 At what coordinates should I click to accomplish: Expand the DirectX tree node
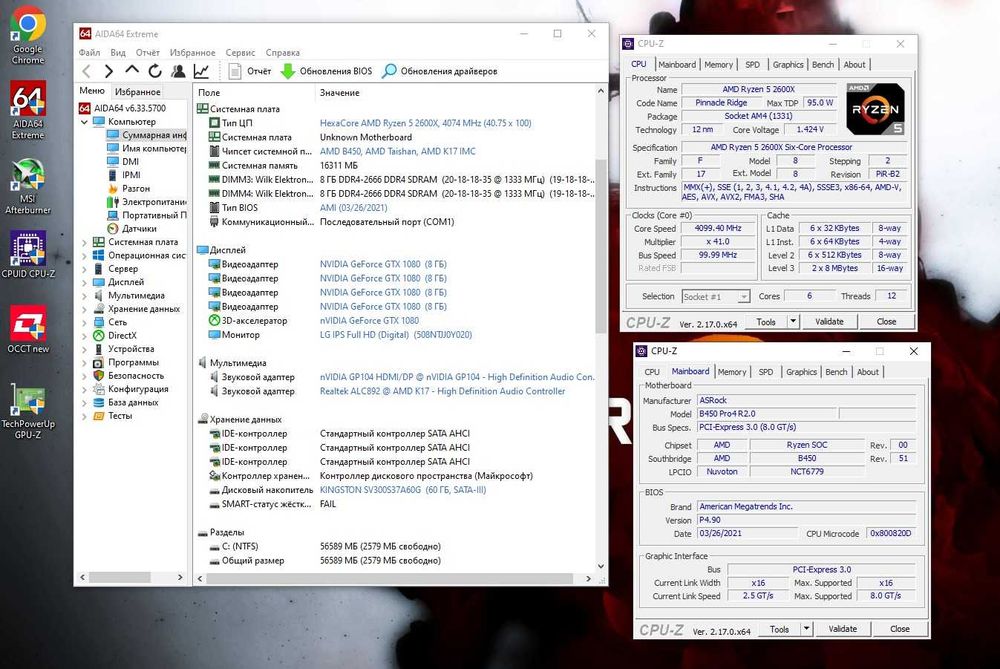pyautogui.click(x=84, y=336)
